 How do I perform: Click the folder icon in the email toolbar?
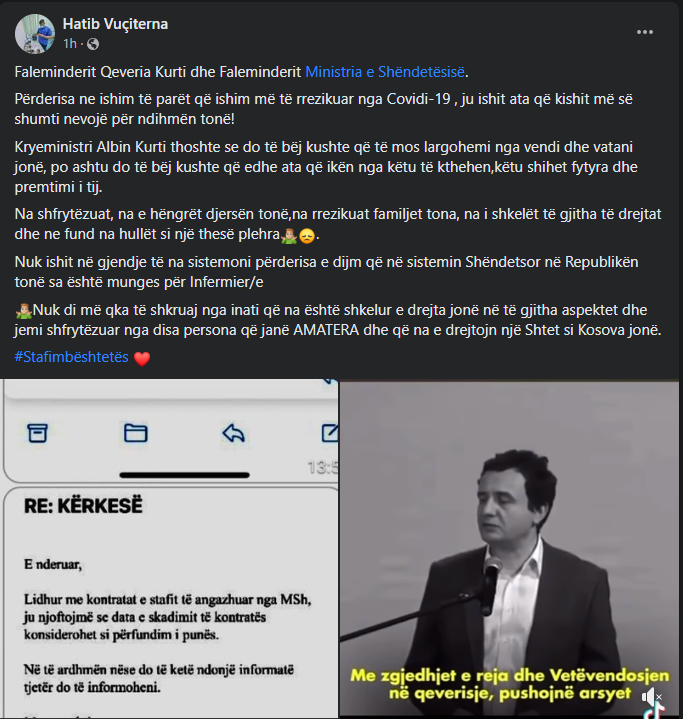click(136, 433)
